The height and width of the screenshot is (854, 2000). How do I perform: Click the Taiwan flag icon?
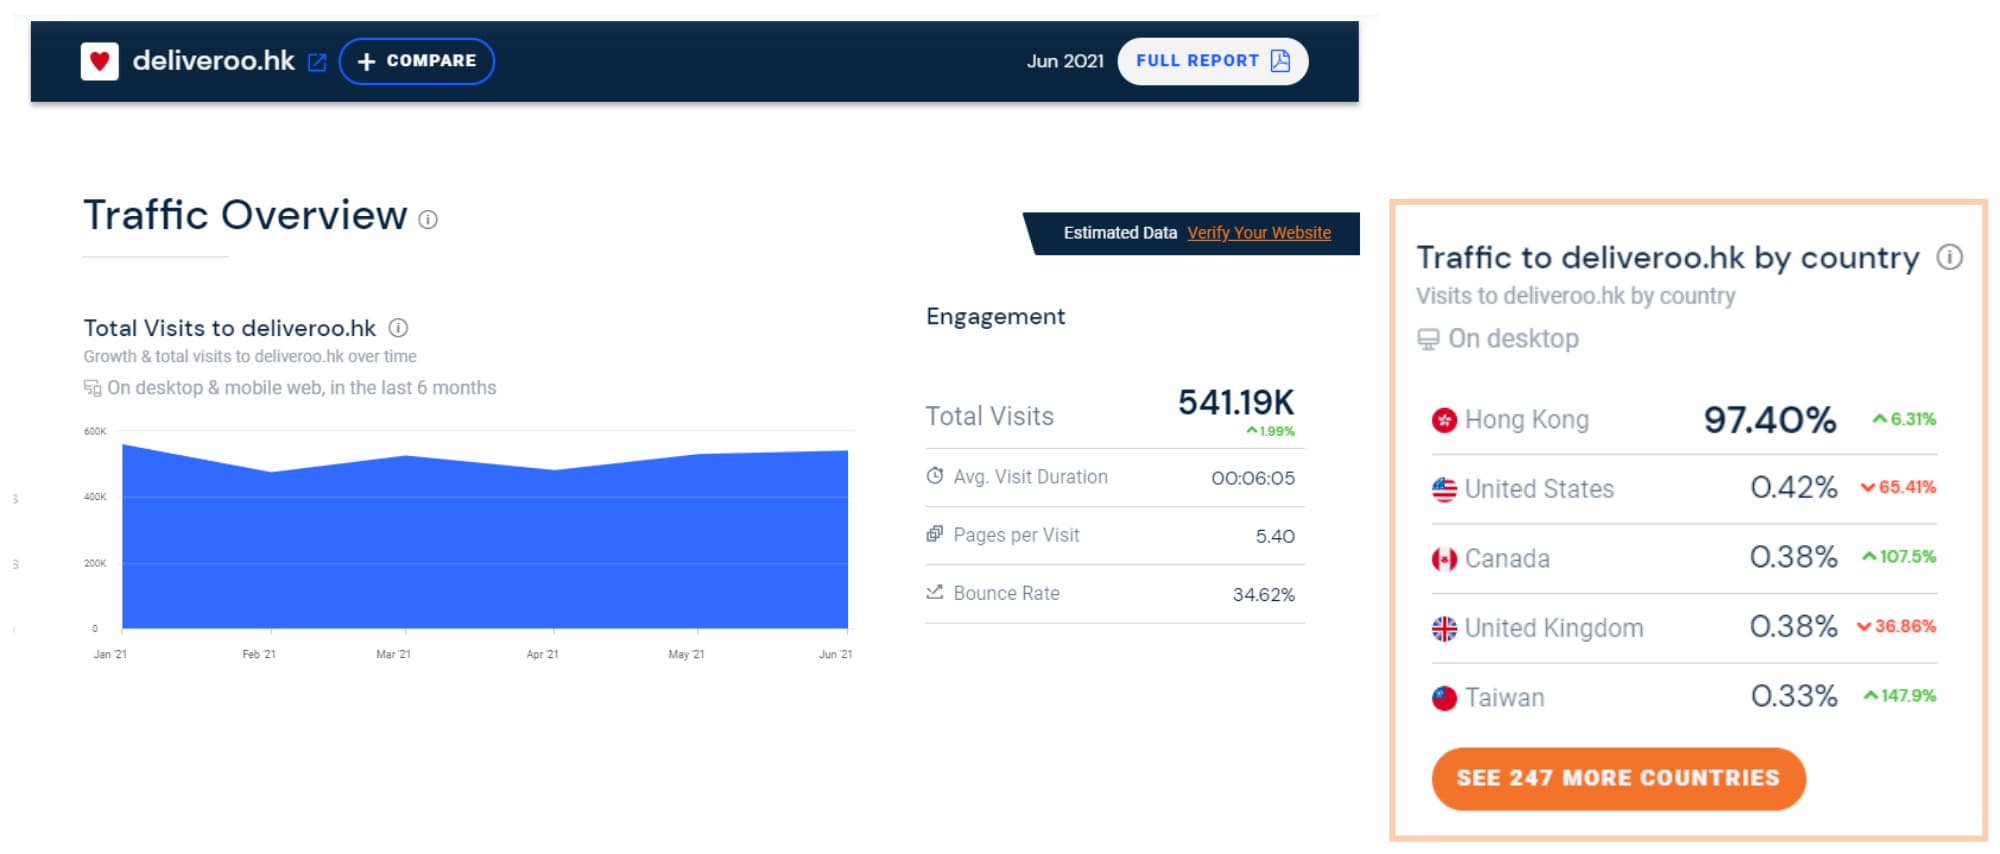click(x=1444, y=698)
